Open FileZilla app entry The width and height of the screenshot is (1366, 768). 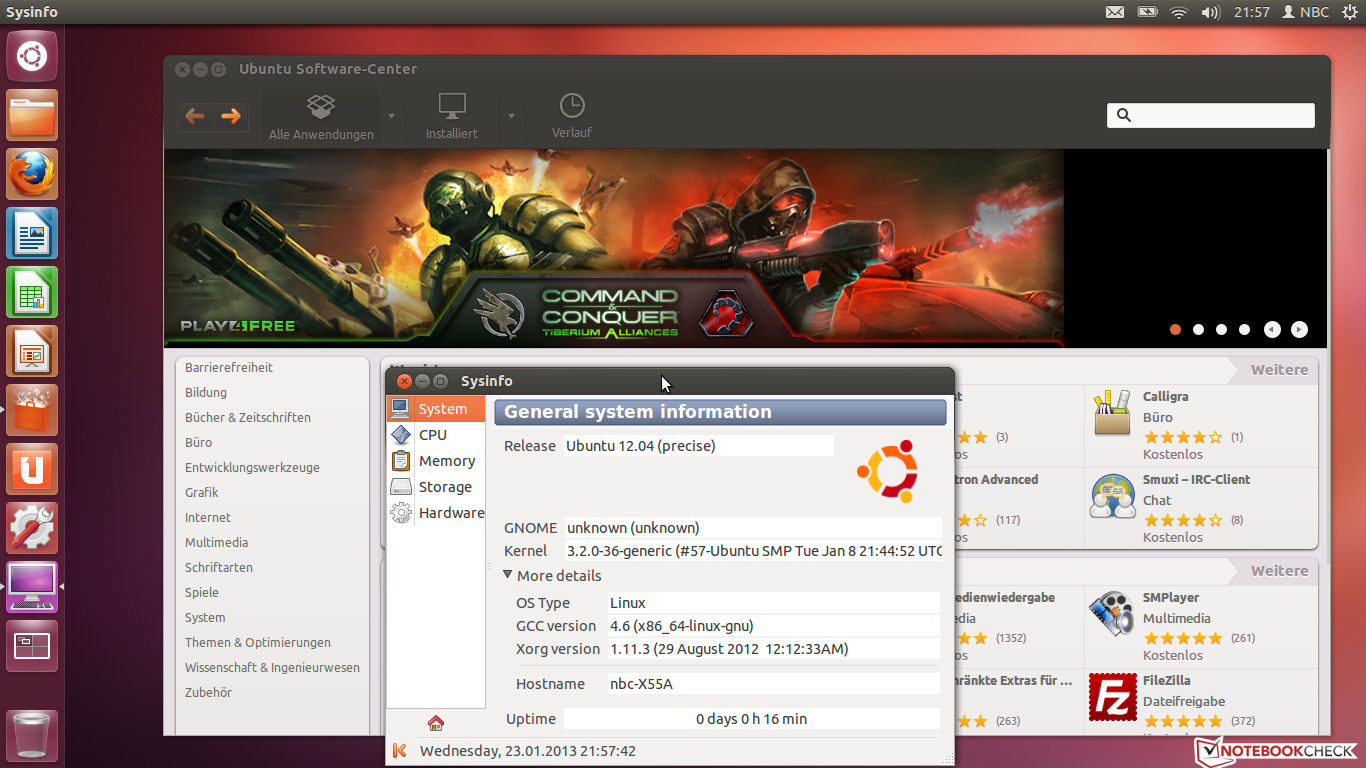[x=1201, y=704]
